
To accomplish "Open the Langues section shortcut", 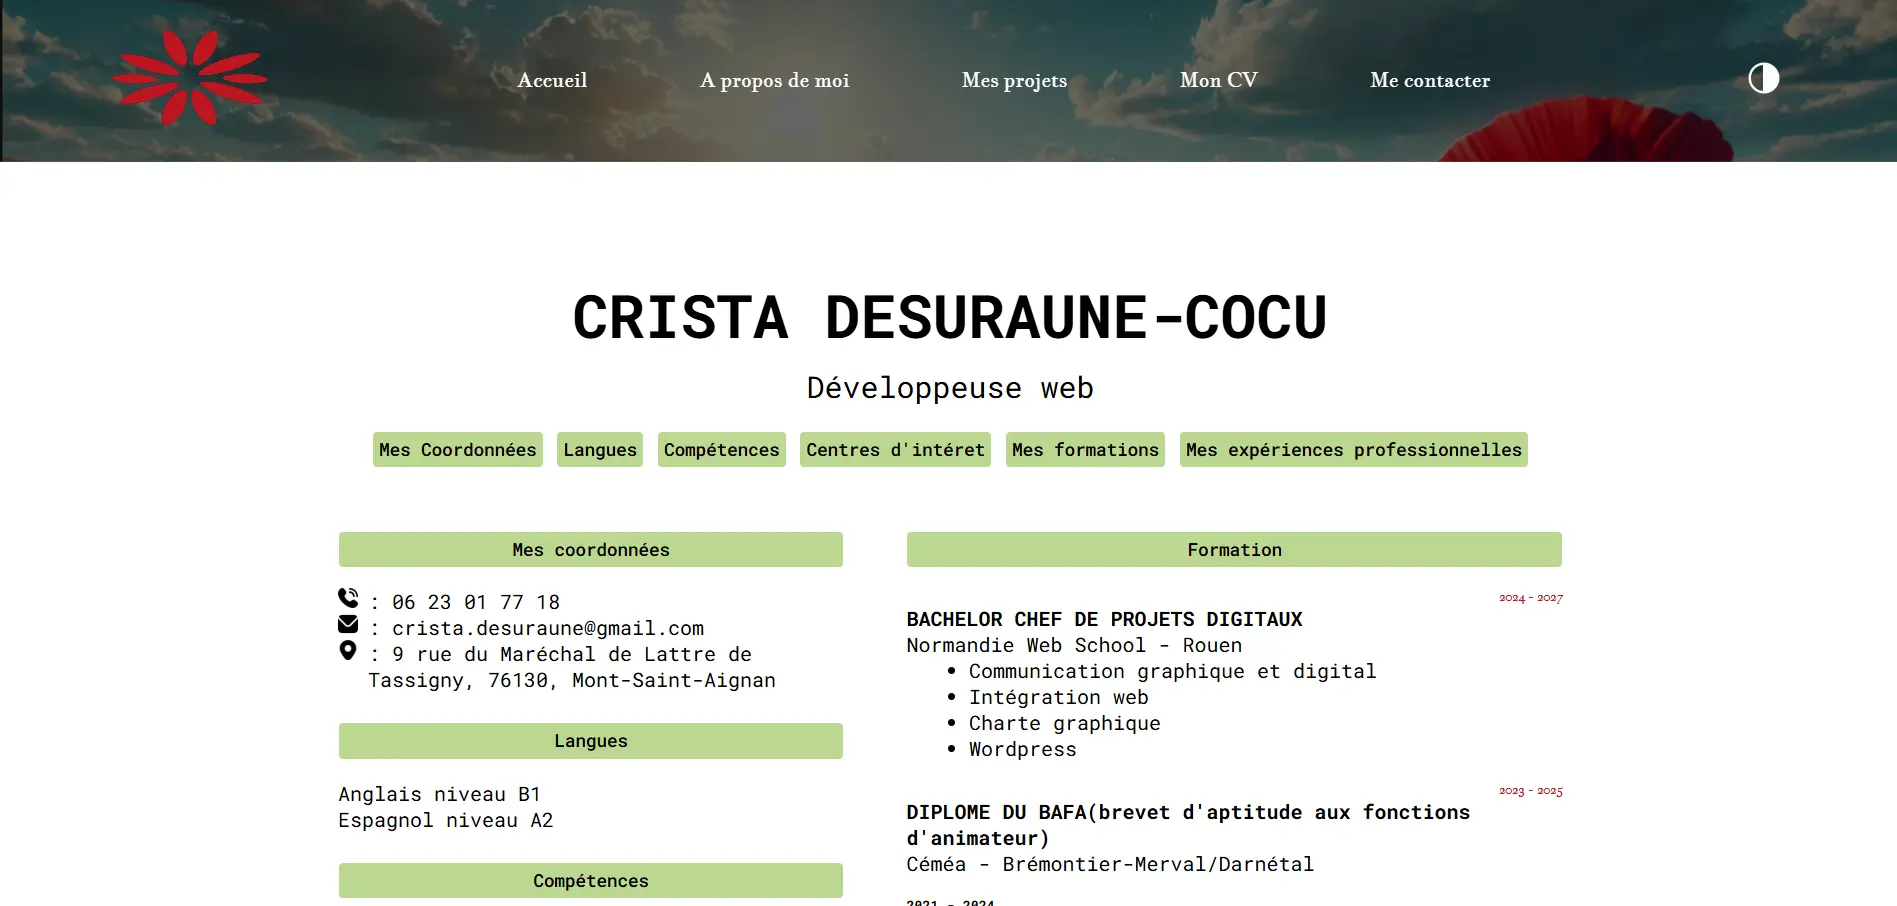I will 599,449.
